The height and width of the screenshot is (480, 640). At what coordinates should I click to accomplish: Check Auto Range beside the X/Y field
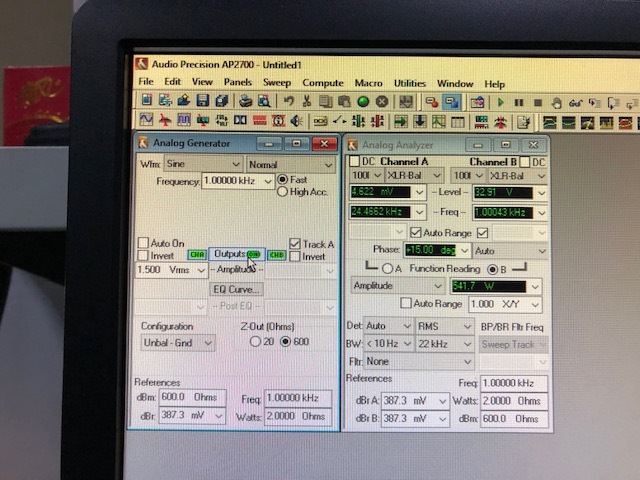pyautogui.click(x=406, y=303)
